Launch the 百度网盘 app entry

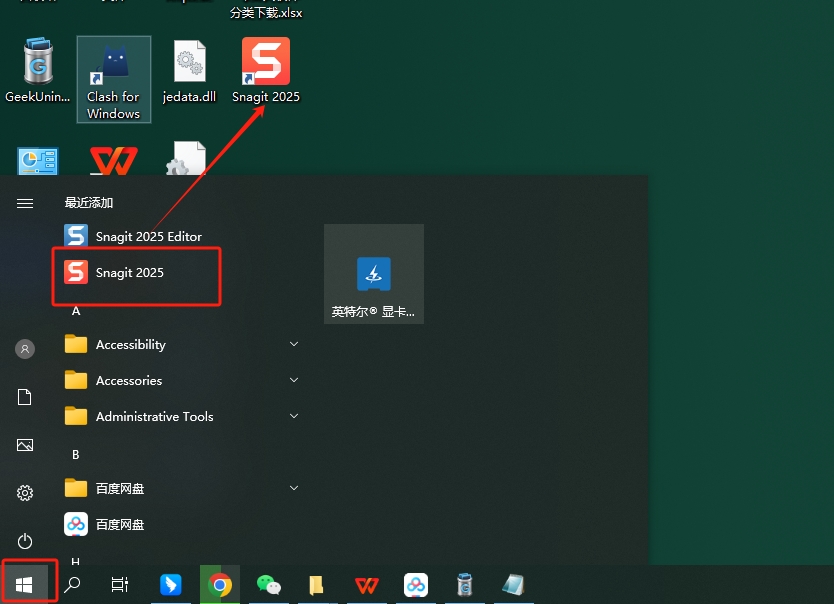pos(181,524)
